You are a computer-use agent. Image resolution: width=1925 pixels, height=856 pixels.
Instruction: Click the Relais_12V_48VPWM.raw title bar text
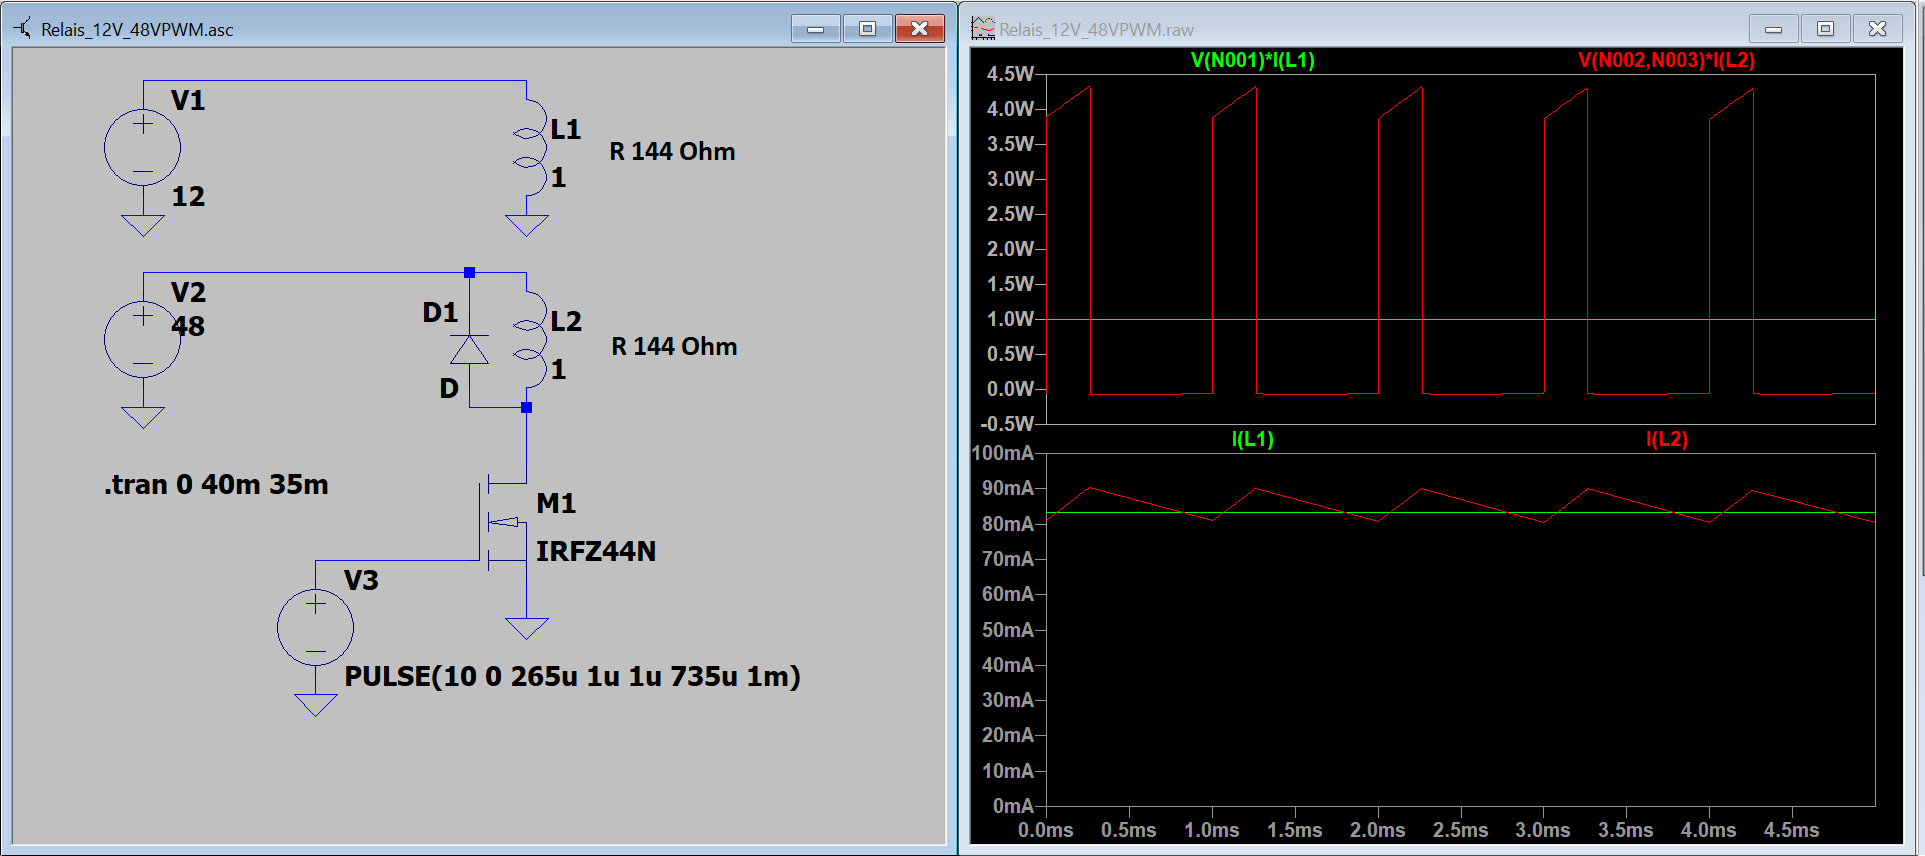tap(1096, 30)
